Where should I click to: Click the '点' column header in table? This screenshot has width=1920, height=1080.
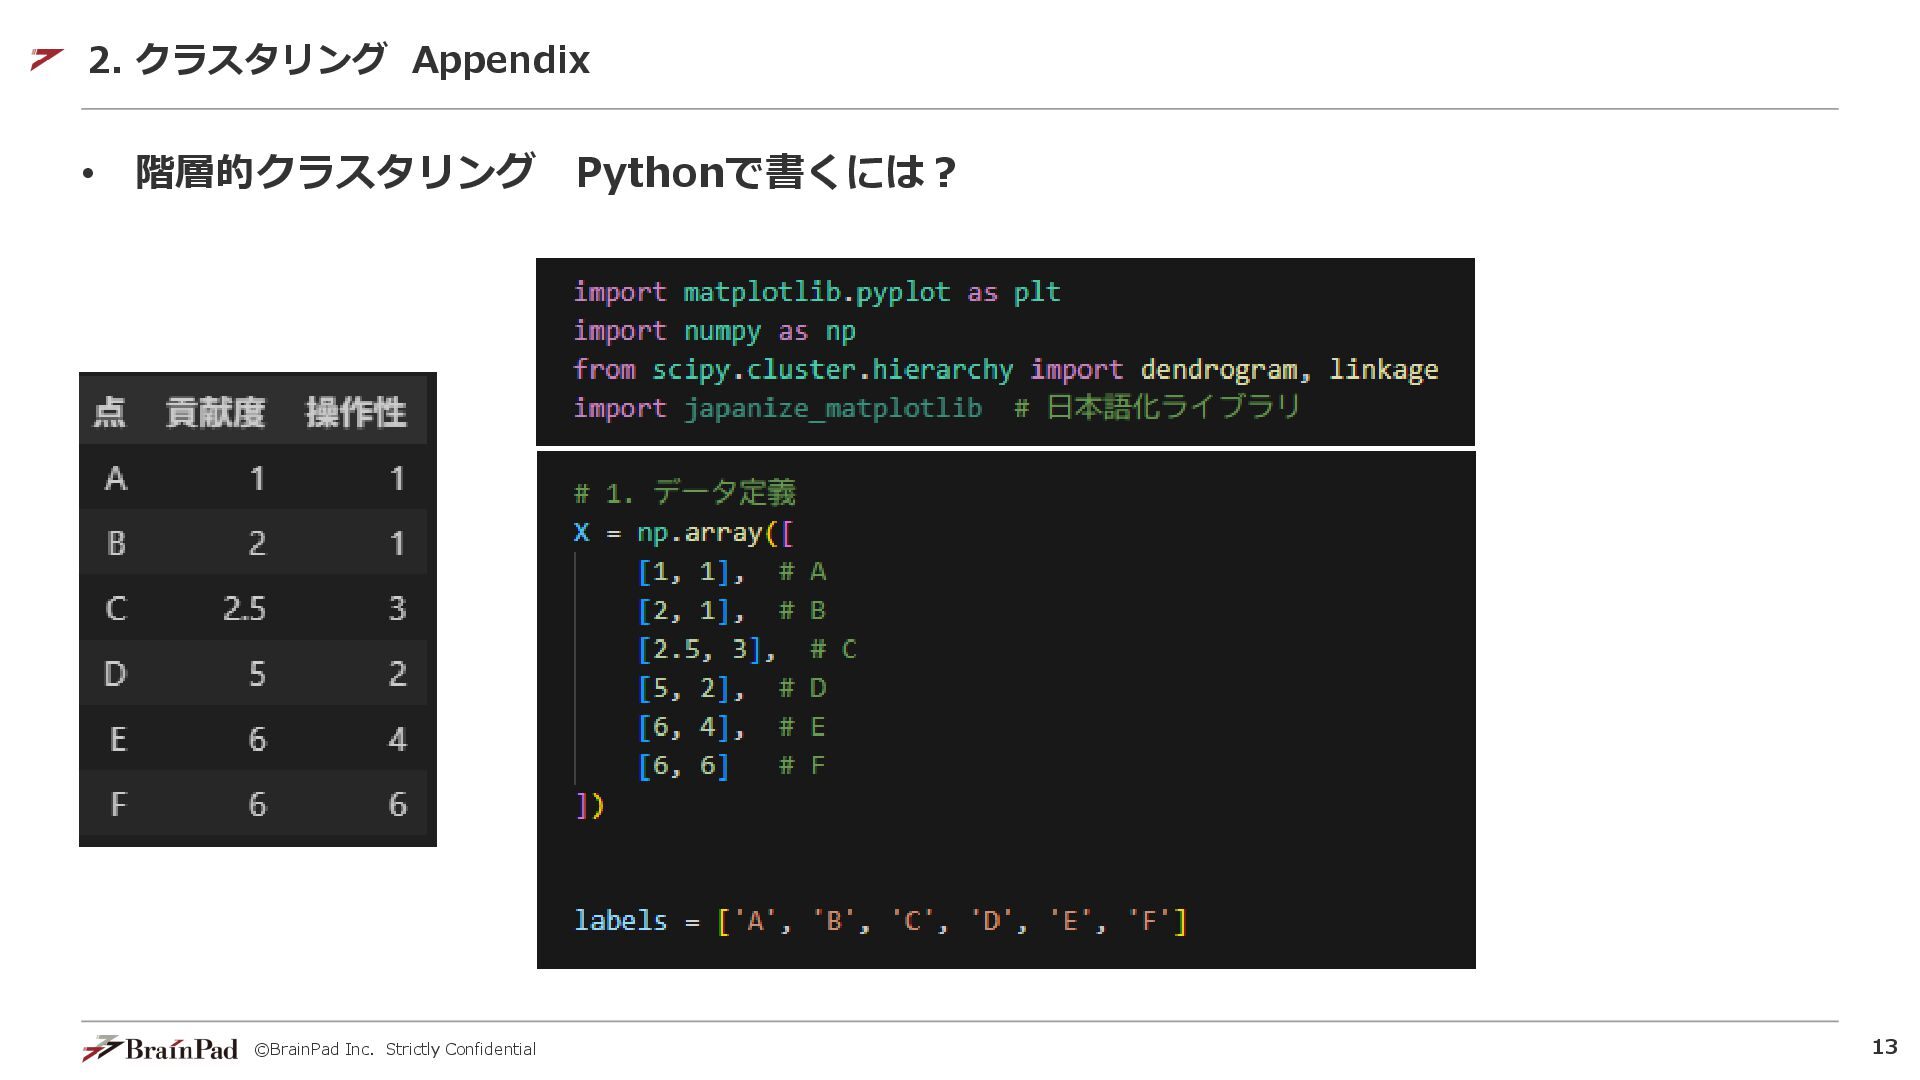pos(110,412)
